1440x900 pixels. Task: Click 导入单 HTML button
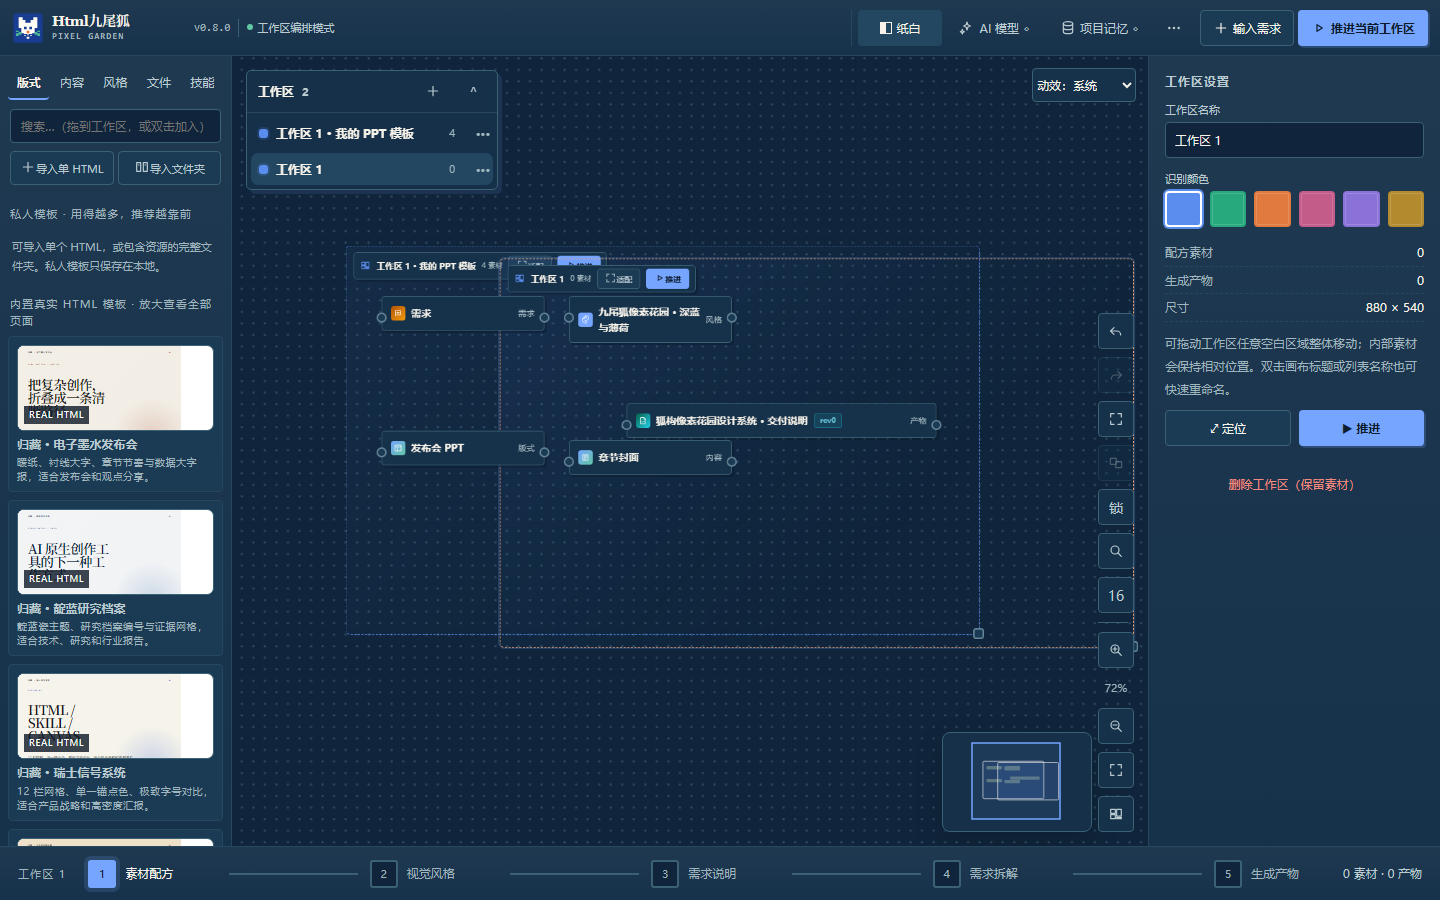point(63,168)
